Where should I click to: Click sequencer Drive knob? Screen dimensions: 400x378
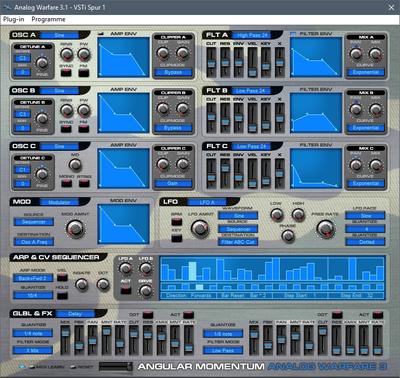click(145, 291)
